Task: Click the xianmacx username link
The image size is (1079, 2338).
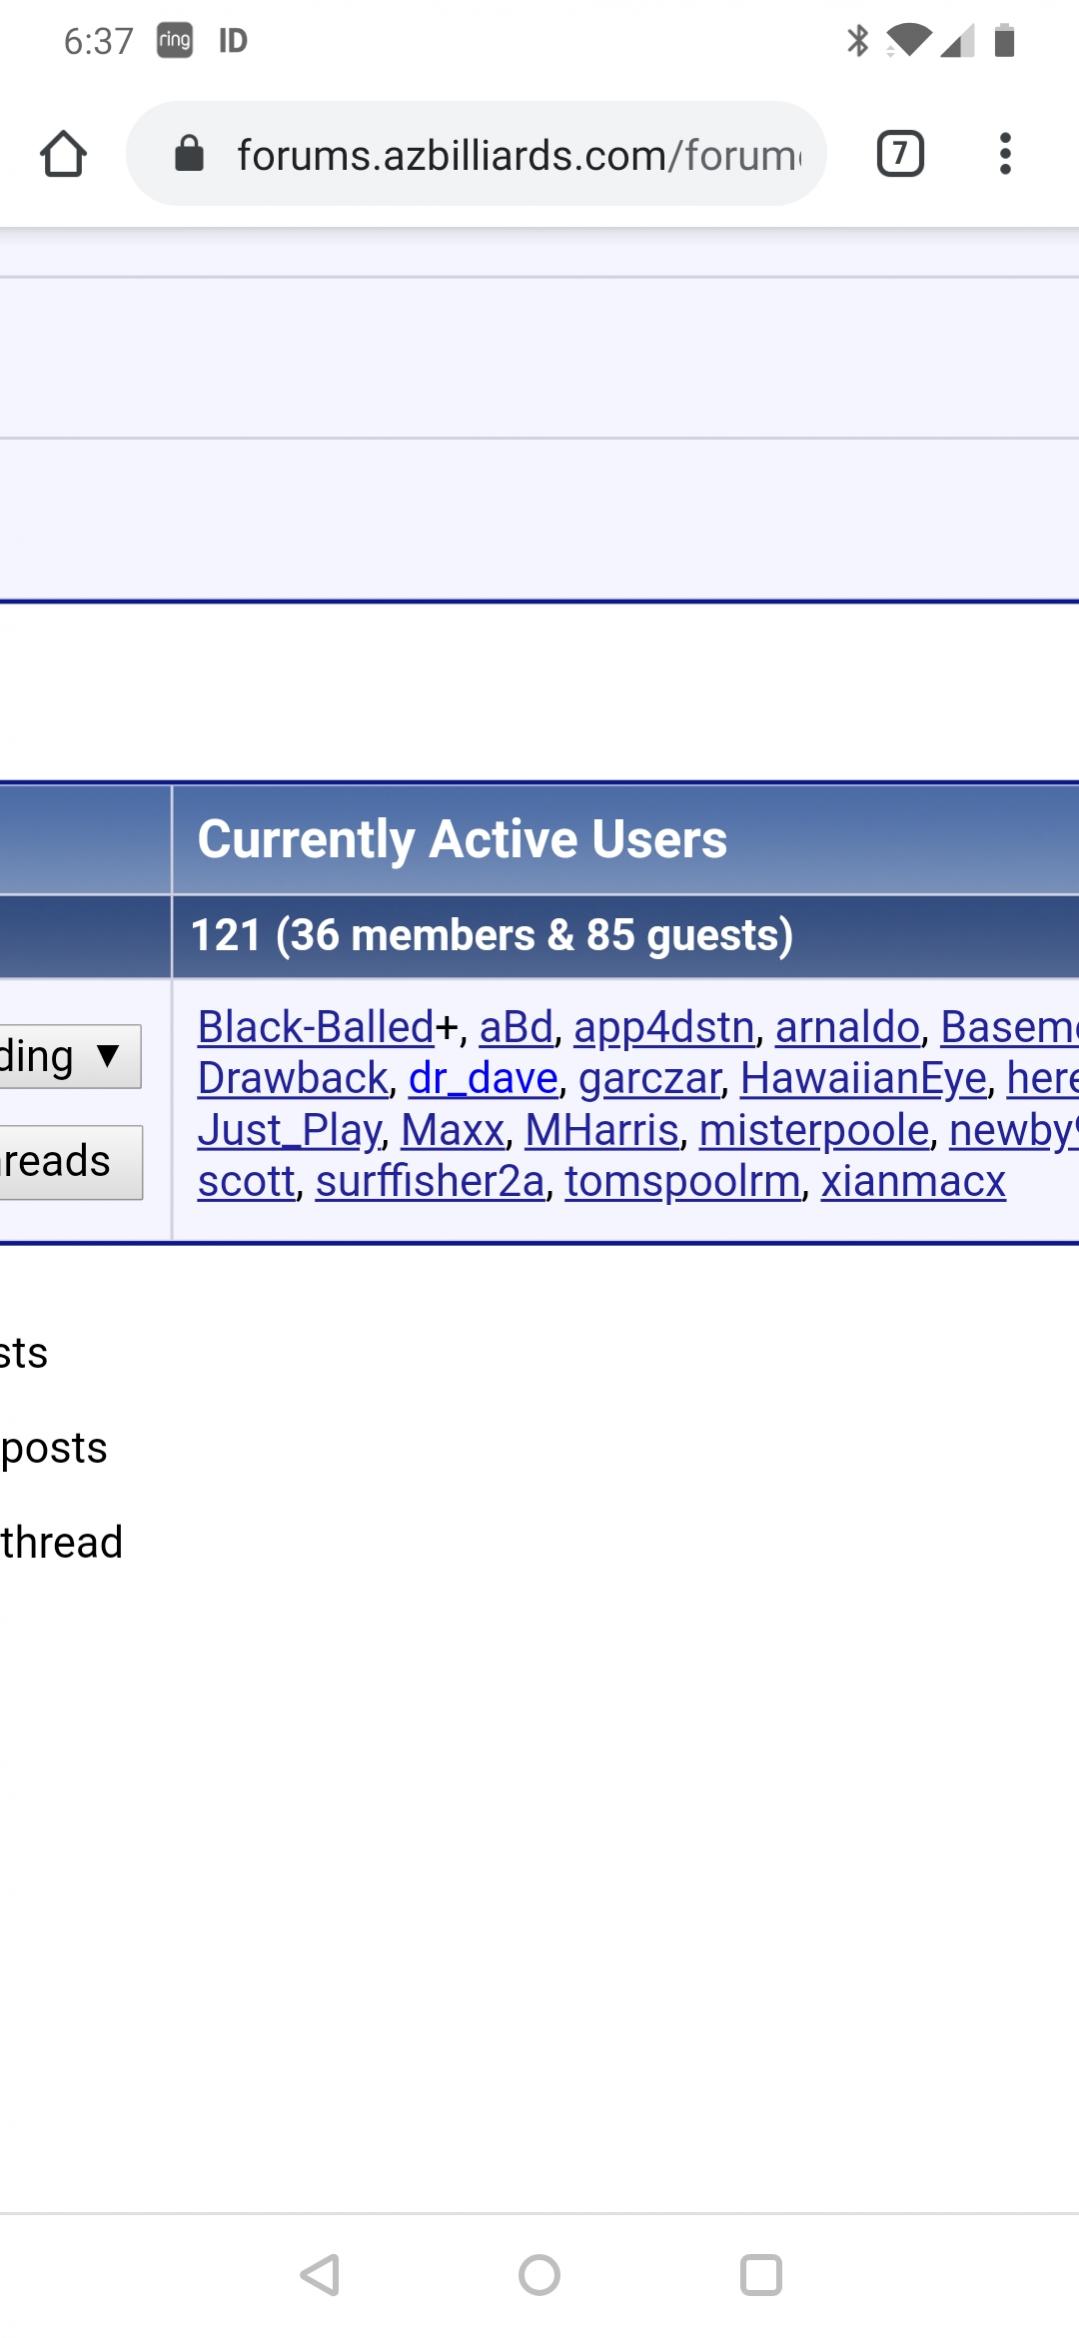Action: tap(913, 1181)
